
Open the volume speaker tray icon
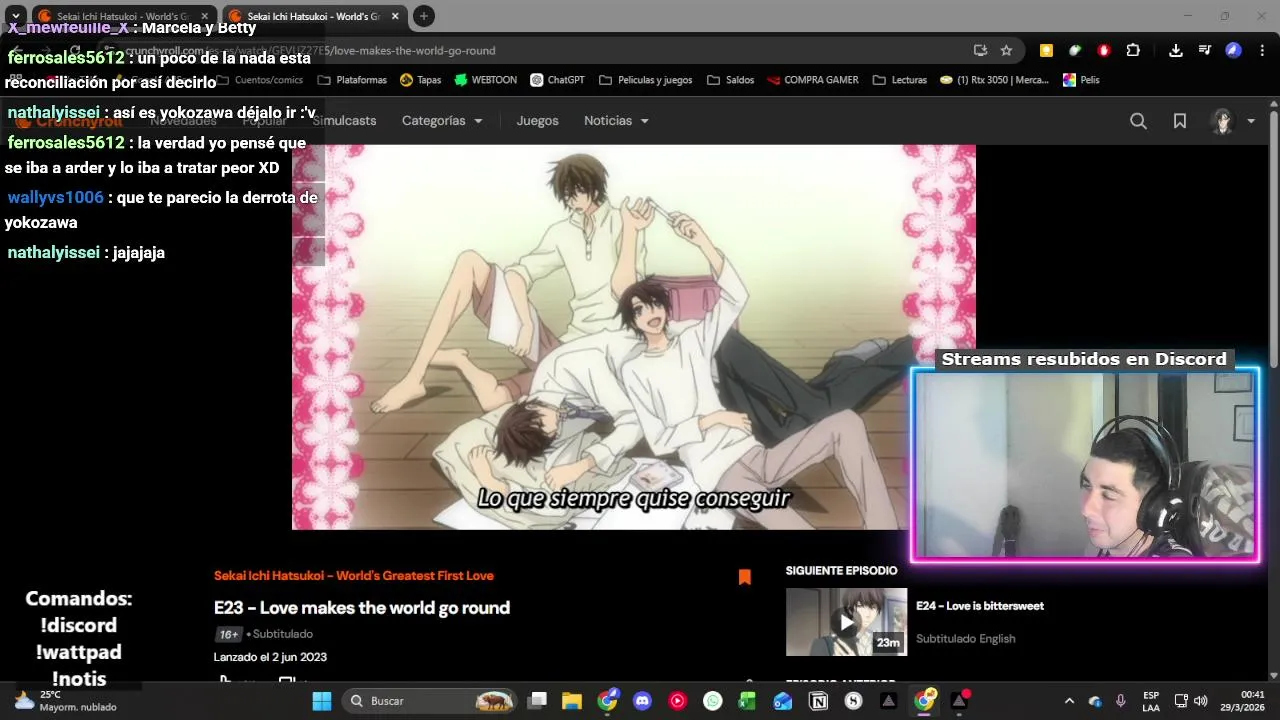click(x=1200, y=701)
